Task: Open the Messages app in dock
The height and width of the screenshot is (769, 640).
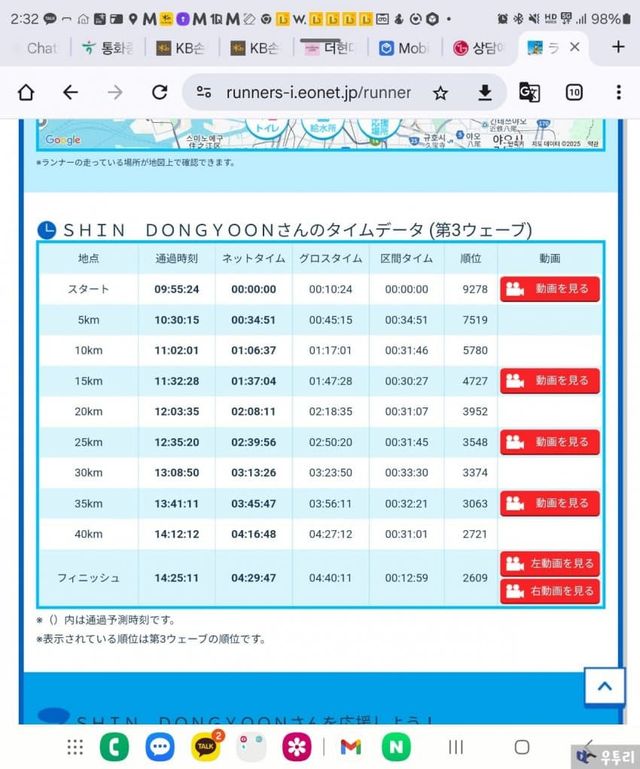Action: pos(160,747)
